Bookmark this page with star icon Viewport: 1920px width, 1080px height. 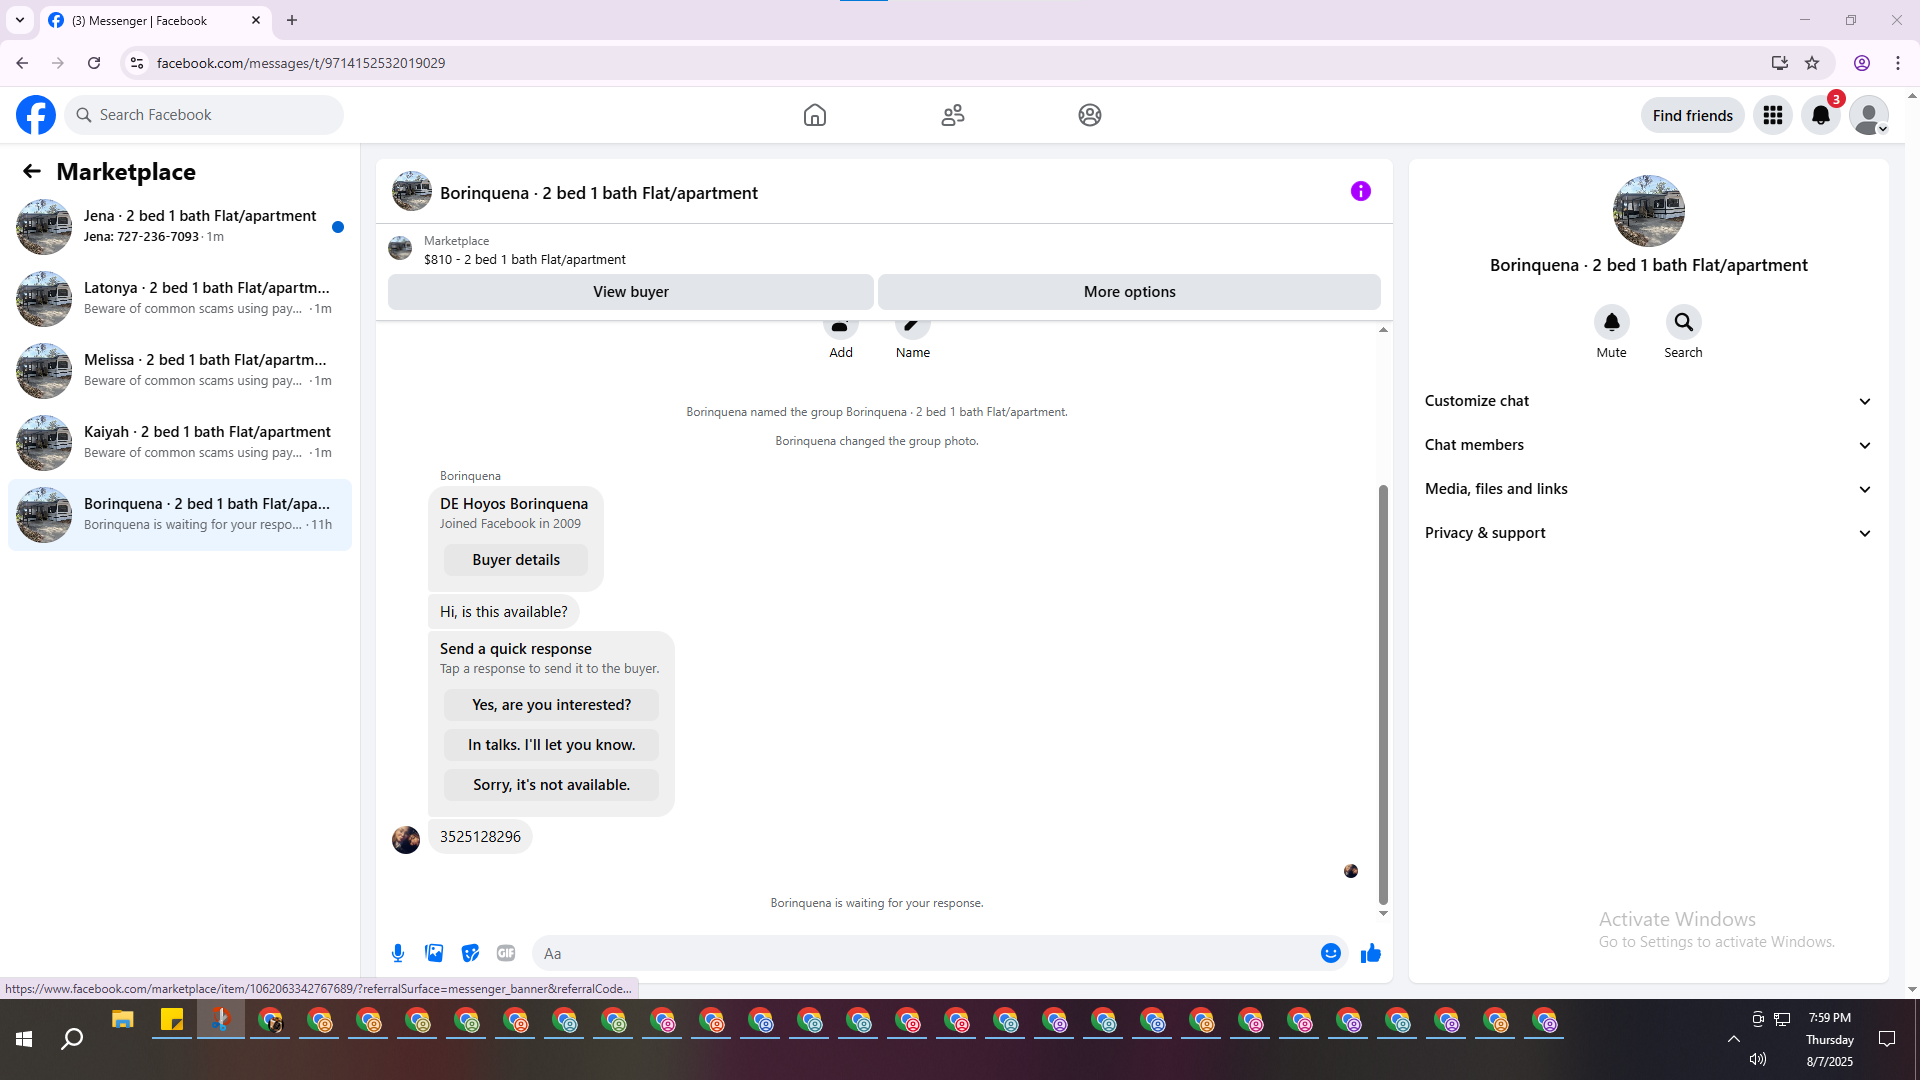(1812, 63)
